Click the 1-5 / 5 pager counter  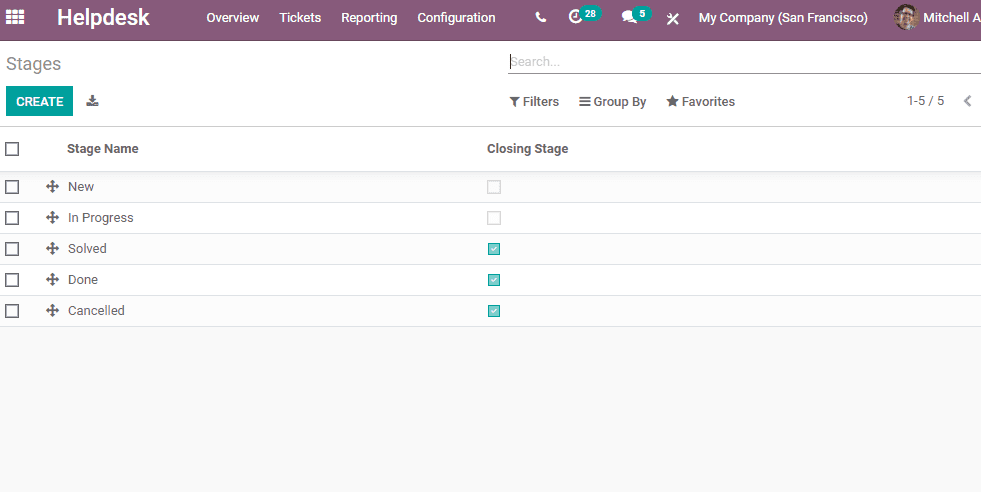click(925, 101)
